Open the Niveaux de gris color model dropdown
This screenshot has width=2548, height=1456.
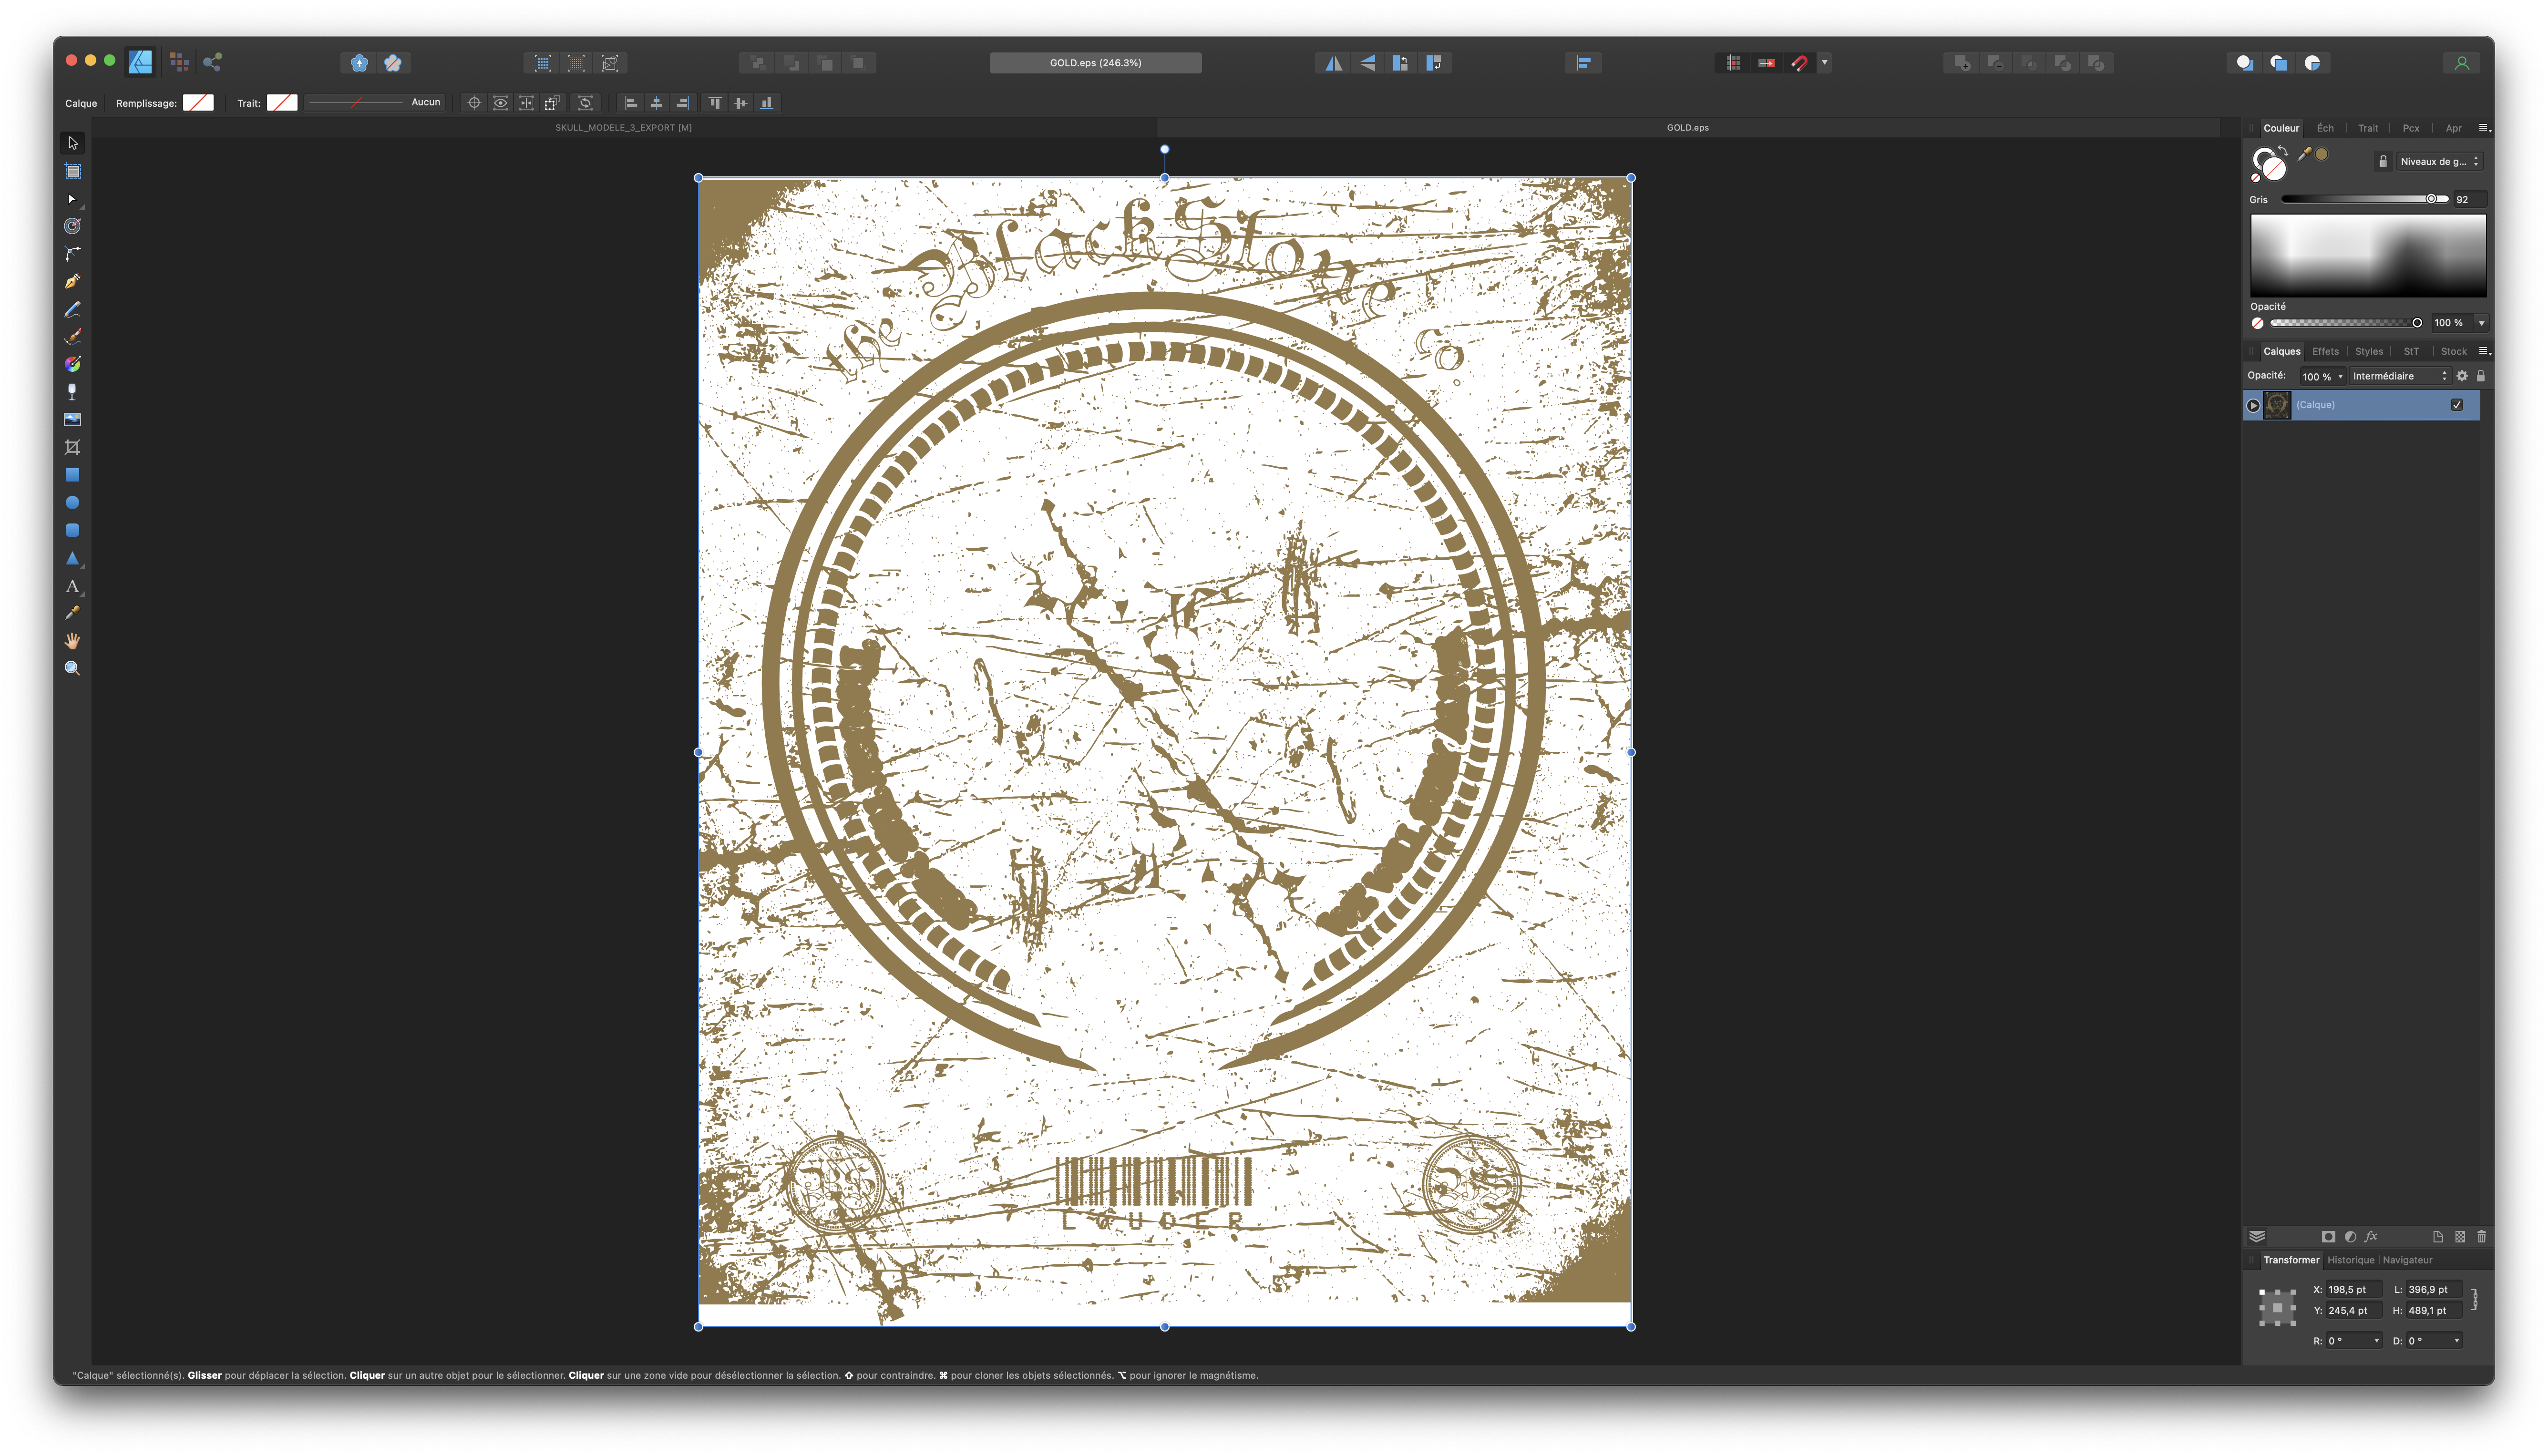(2439, 161)
